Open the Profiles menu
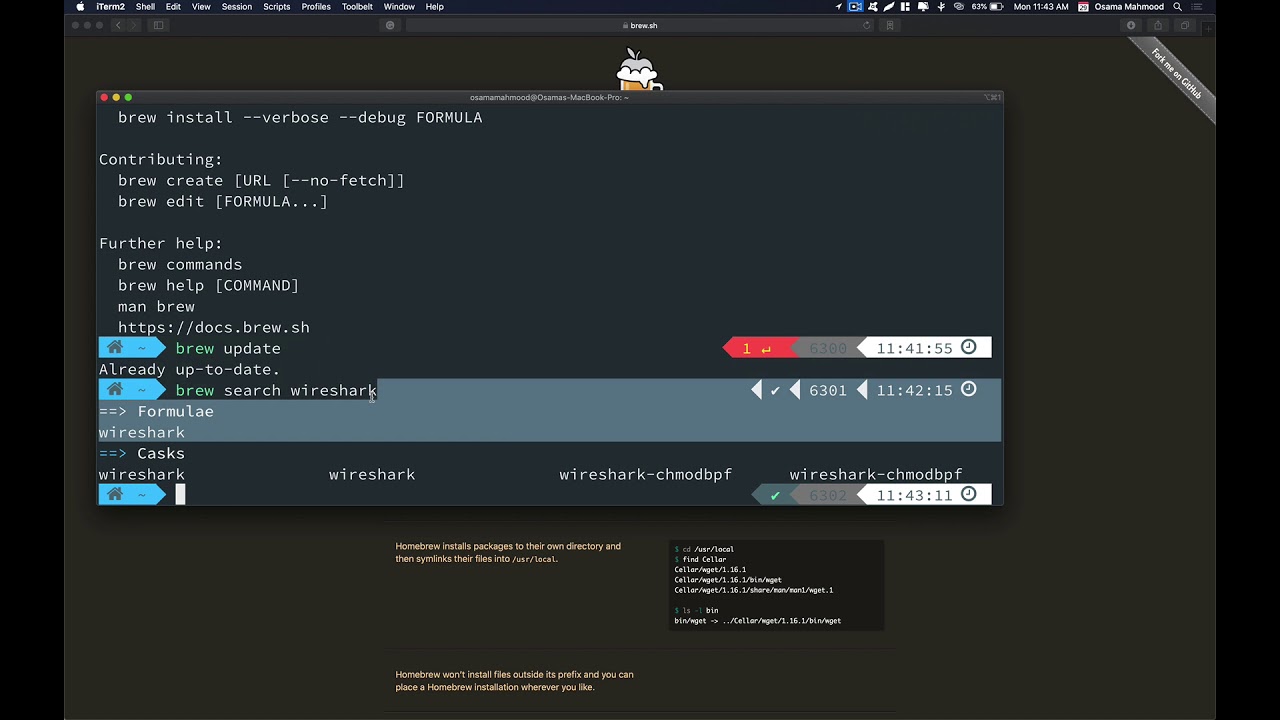The height and width of the screenshot is (720, 1280). [316, 7]
